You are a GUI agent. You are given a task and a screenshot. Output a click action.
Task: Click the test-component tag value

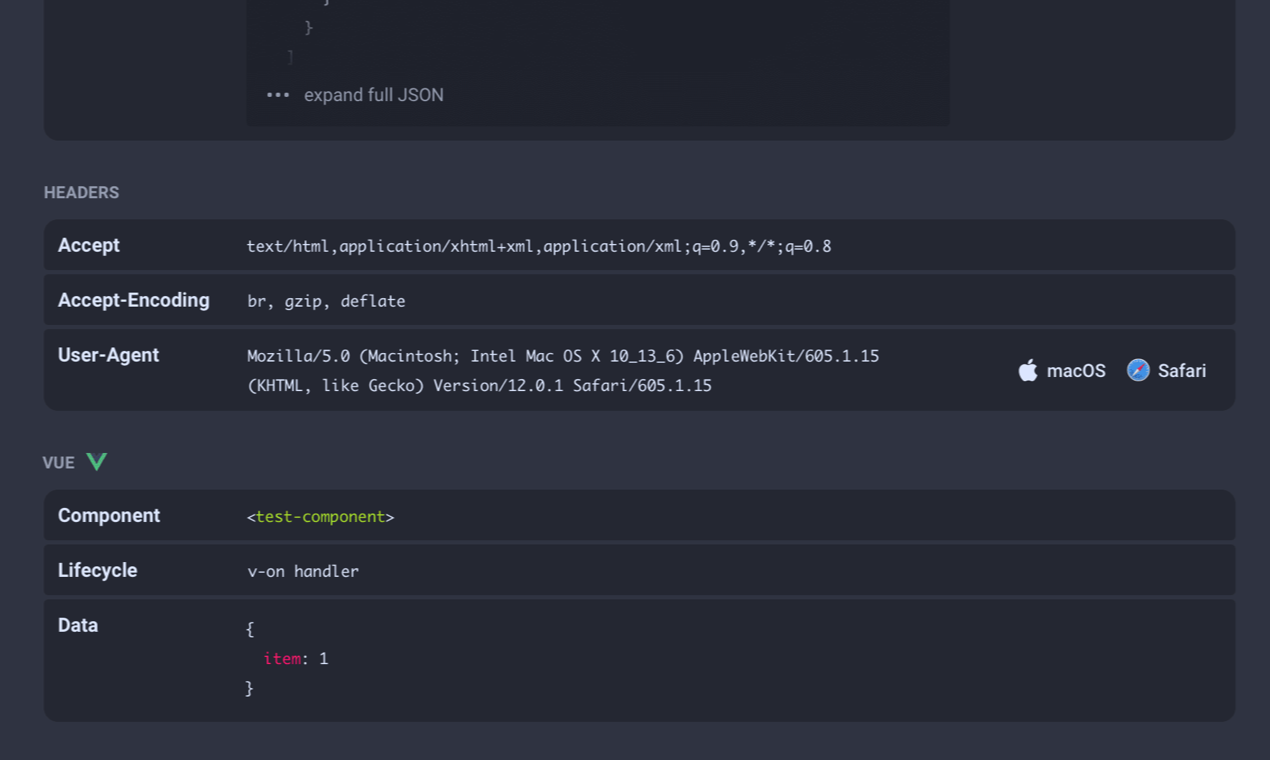[x=320, y=517]
